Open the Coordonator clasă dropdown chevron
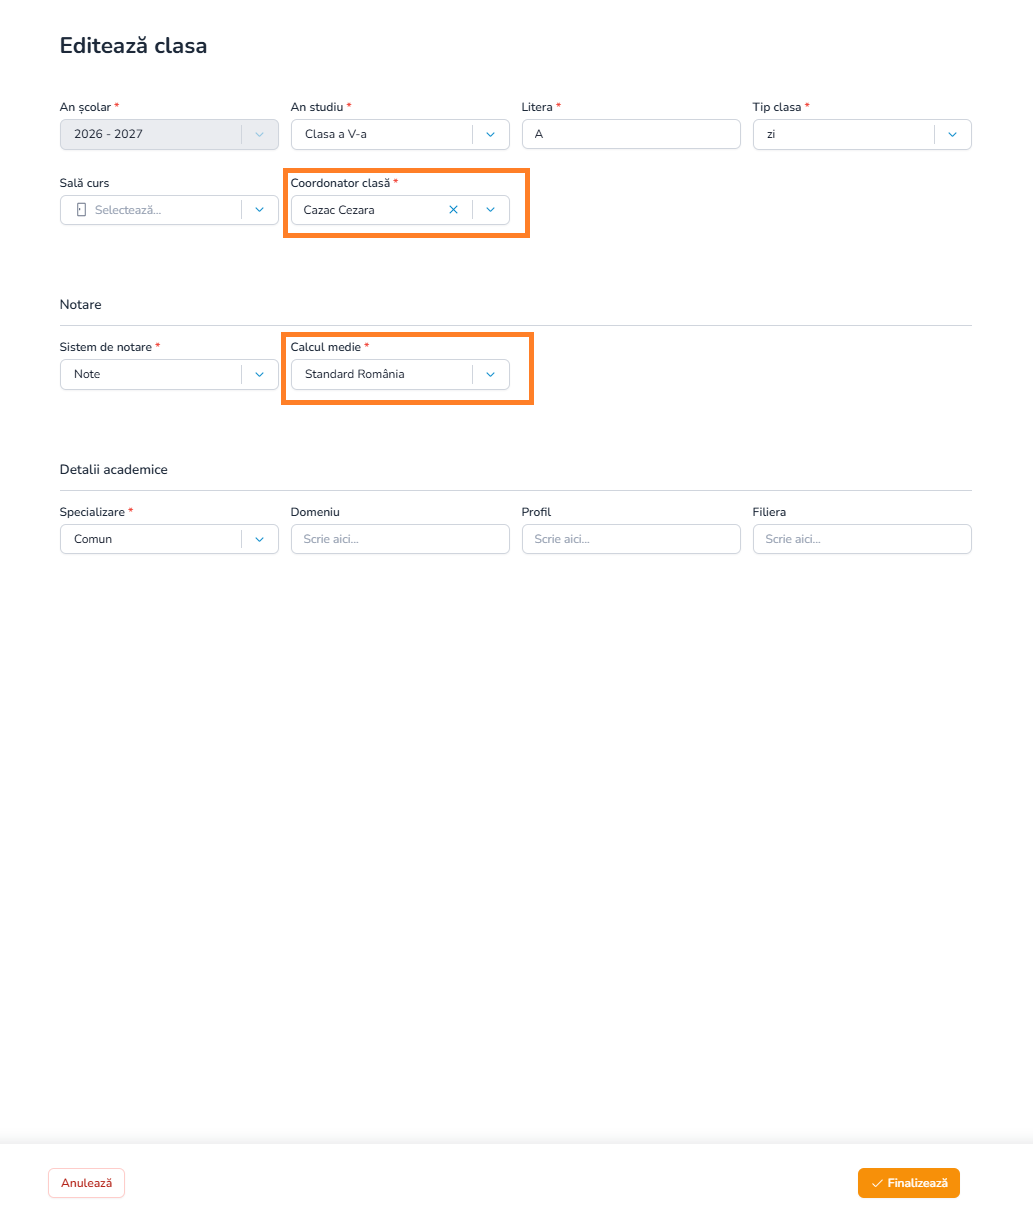This screenshot has width=1033, height=1212. coord(490,210)
